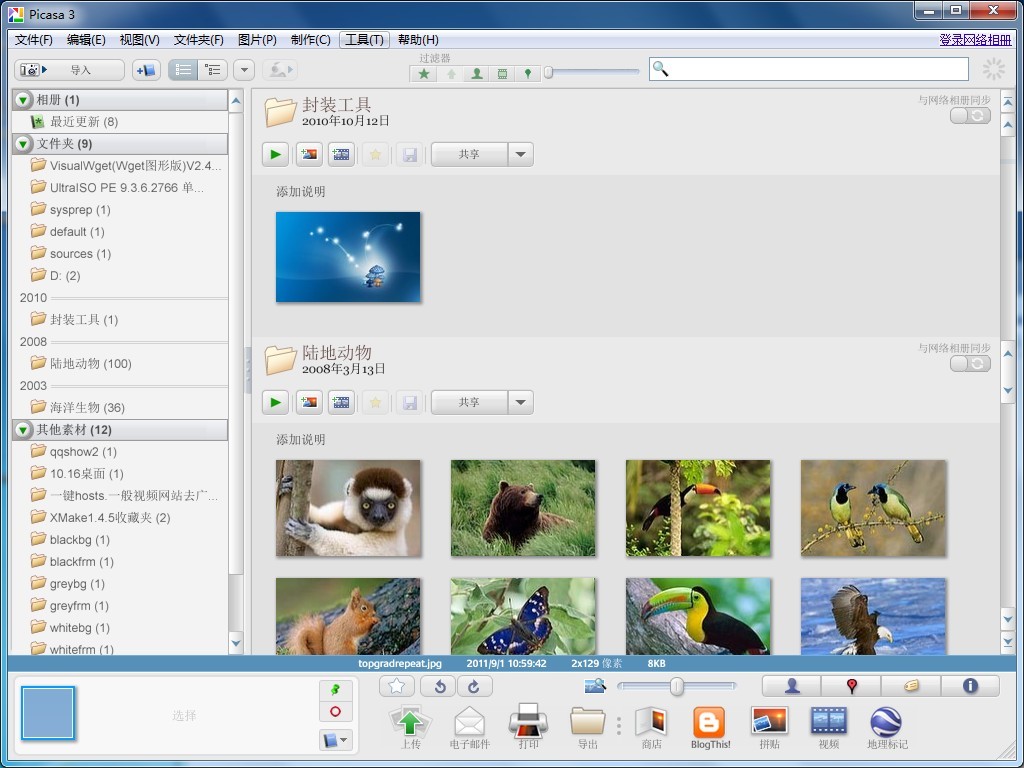1024x768 pixels.
Task: Toggle web album sync for 陆地动物
Action: (970, 364)
